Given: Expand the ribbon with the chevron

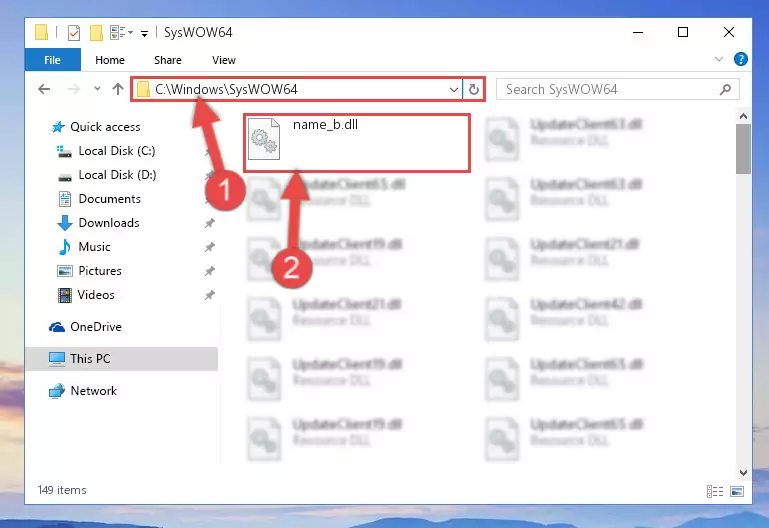Looking at the screenshot, I should (x=718, y=59).
